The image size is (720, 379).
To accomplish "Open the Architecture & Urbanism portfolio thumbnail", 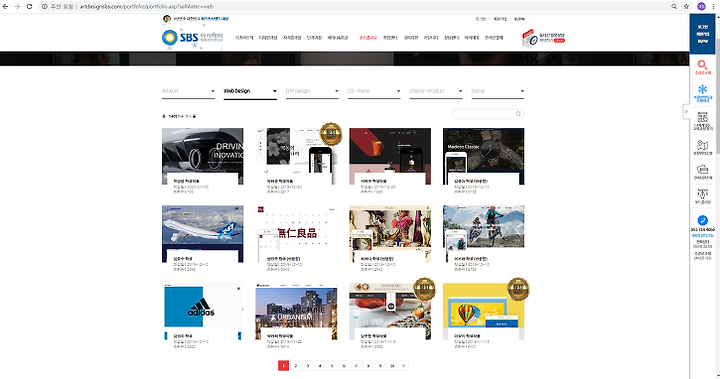I will [296, 311].
